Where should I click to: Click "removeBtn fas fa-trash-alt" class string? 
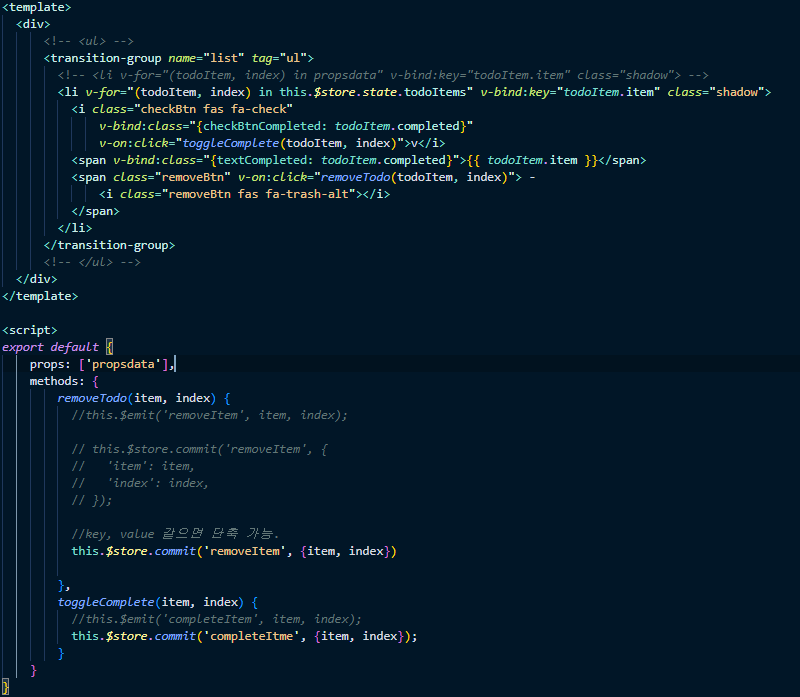pyautogui.click(x=258, y=194)
